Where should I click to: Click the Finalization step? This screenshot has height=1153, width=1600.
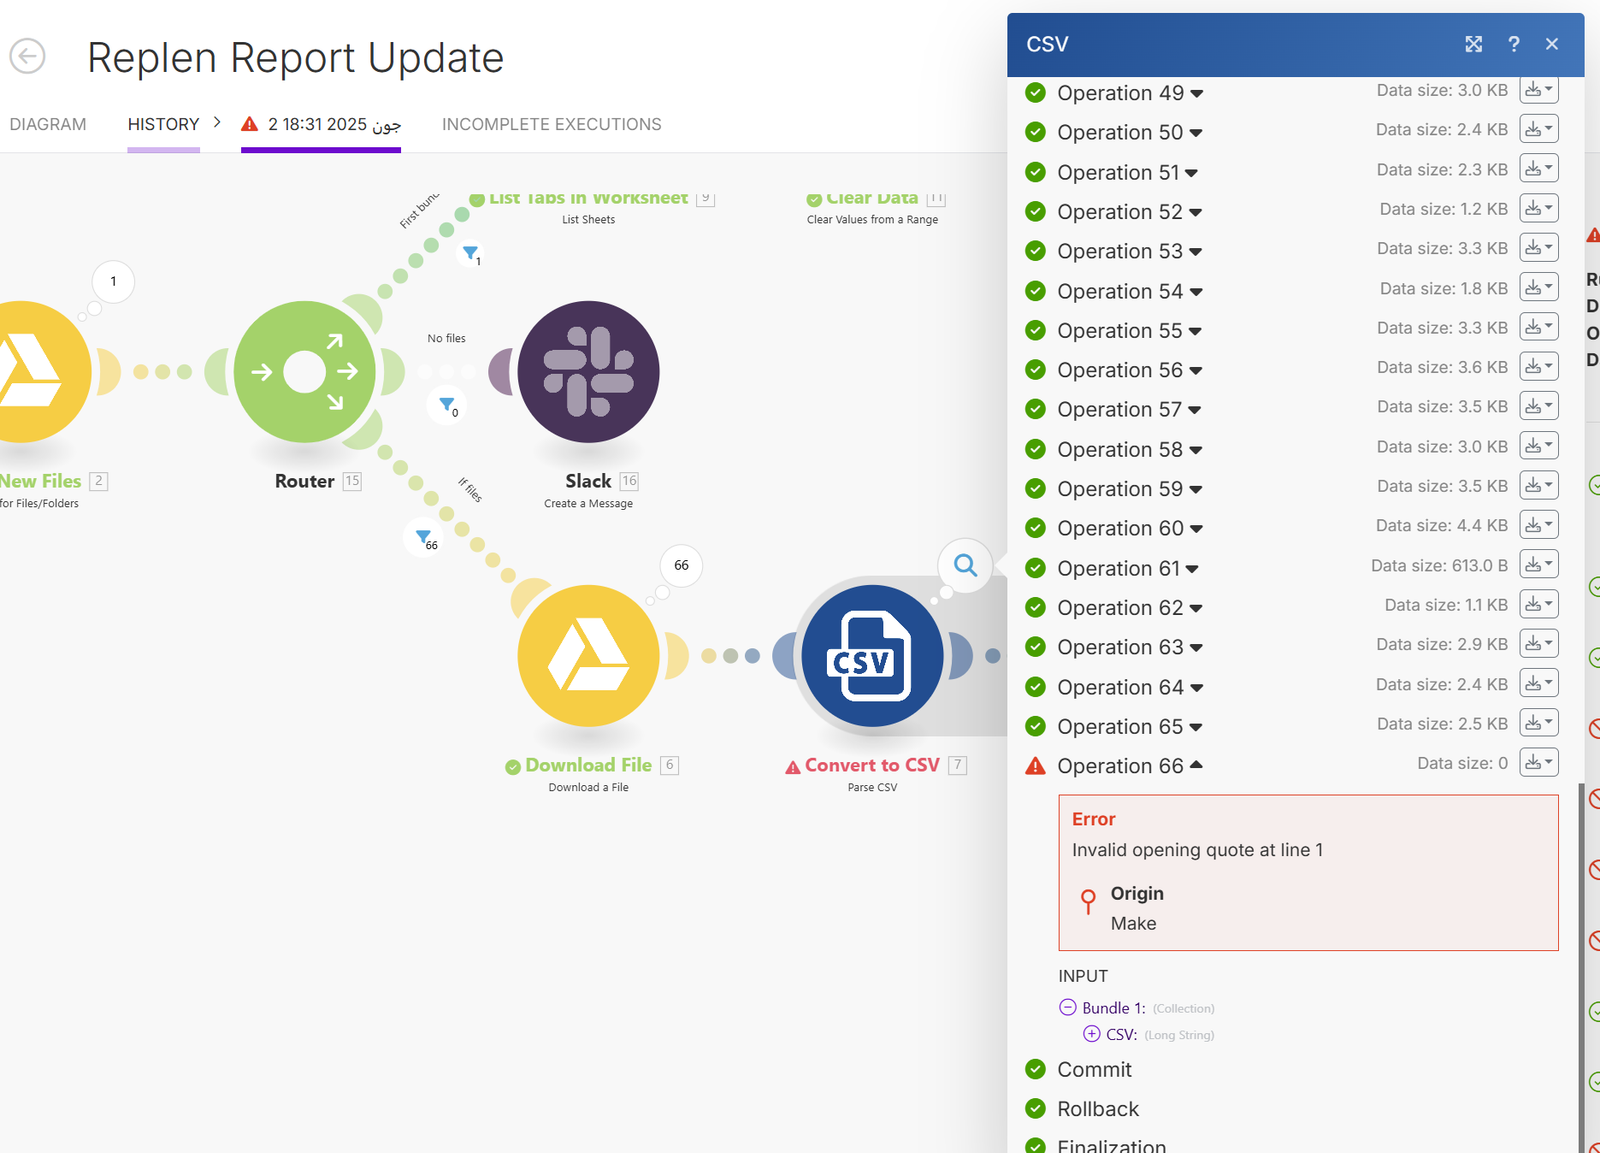[x=1110, y=1146]
